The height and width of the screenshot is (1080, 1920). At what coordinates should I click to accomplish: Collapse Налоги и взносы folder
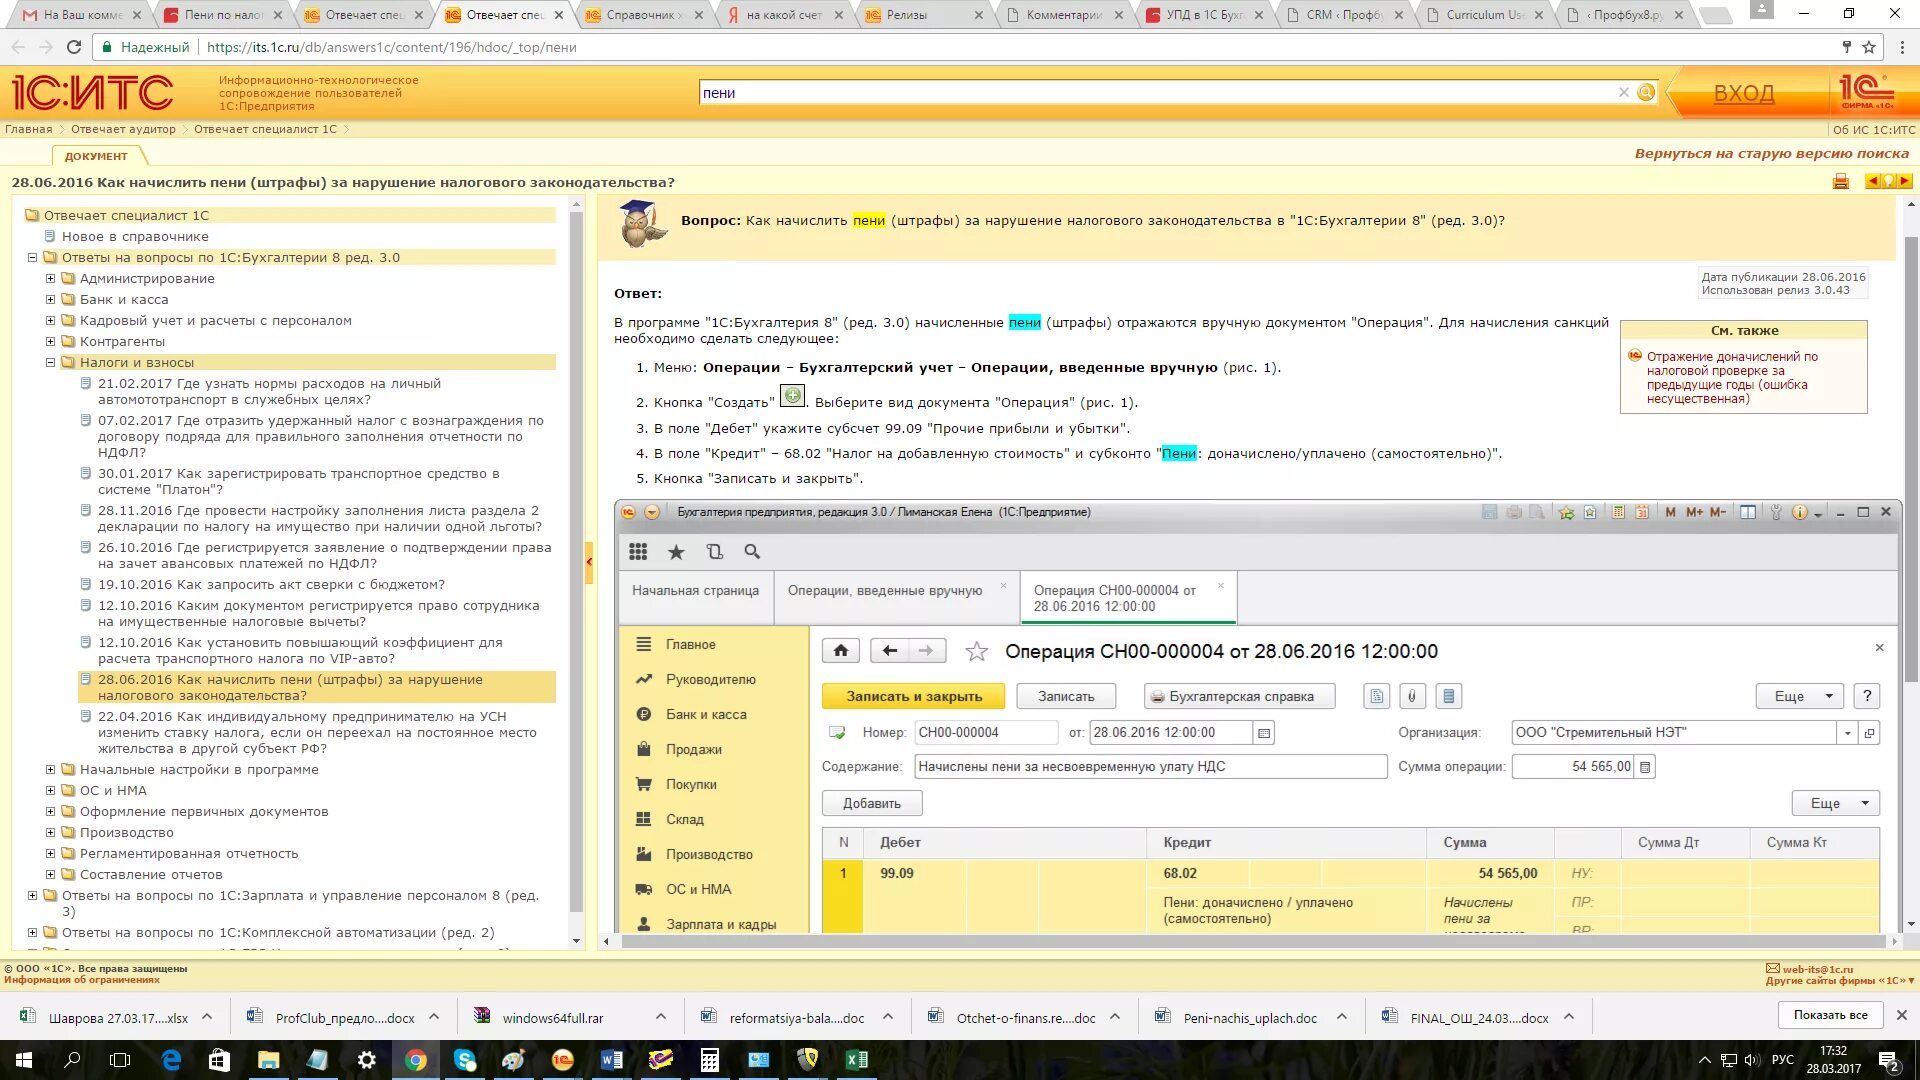pyautogui.click(x=50, y=362)
